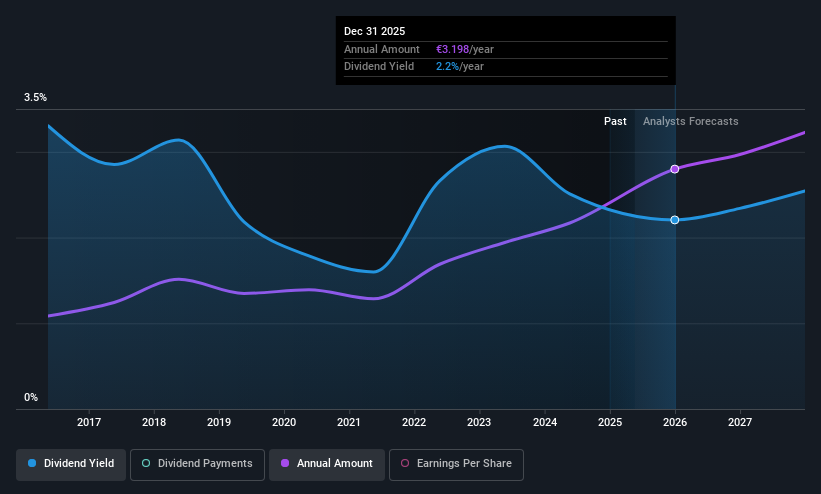Select the purple data point marker at 2026
Screen dimensions: 821x494
pyautogui.click(x=675, y=169)
